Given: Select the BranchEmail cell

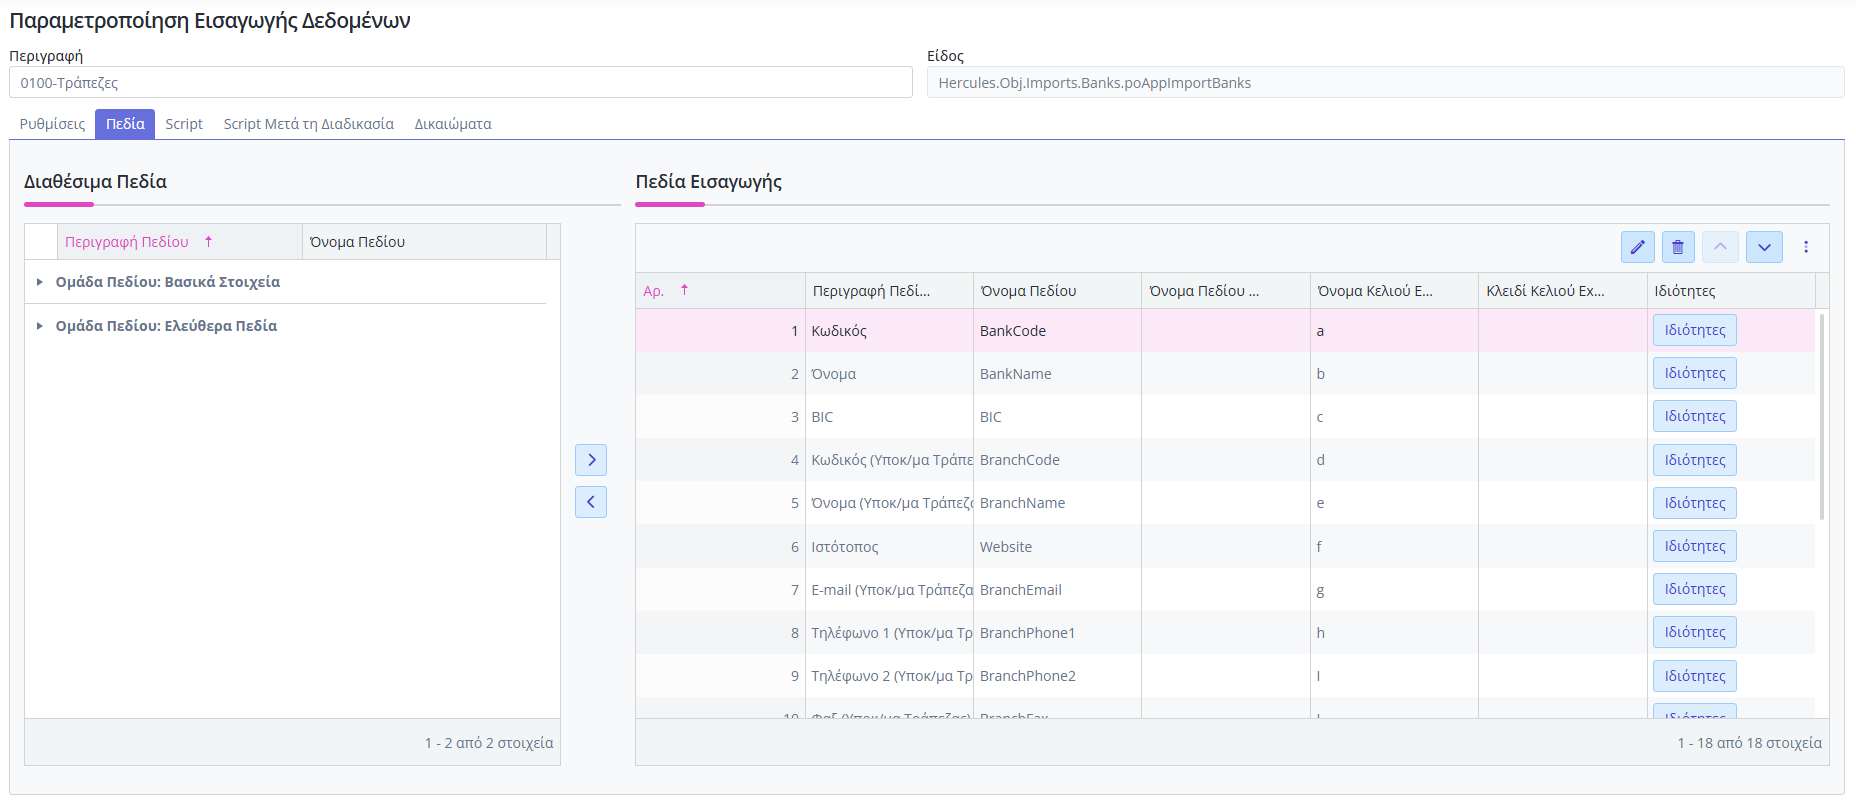Looking at the screenshot, I should coord(1057,590).
